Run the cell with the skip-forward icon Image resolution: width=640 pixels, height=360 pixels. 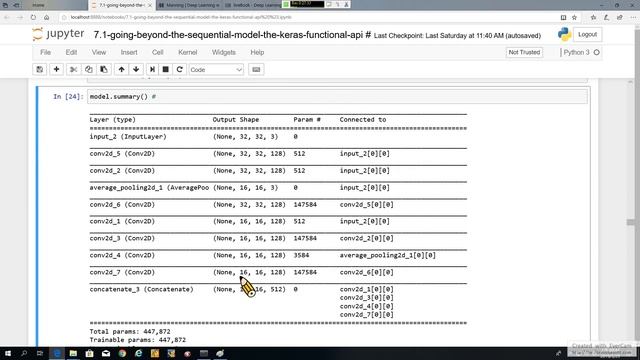tap(152, 69)
